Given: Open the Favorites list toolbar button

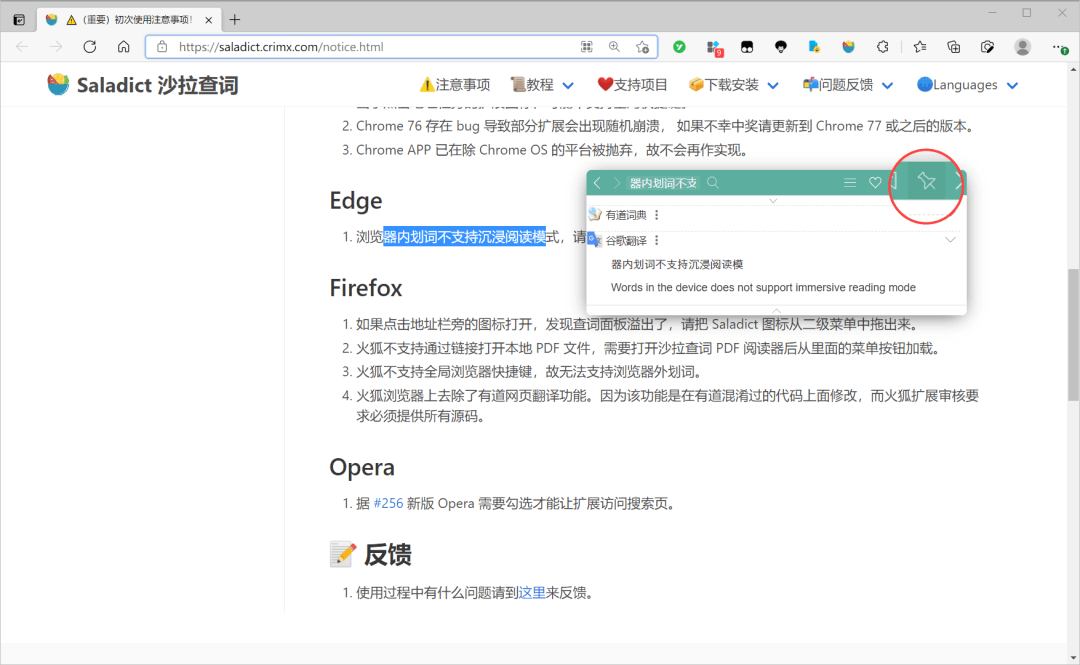Looking at the screenshot, I should tap(920, 47).
